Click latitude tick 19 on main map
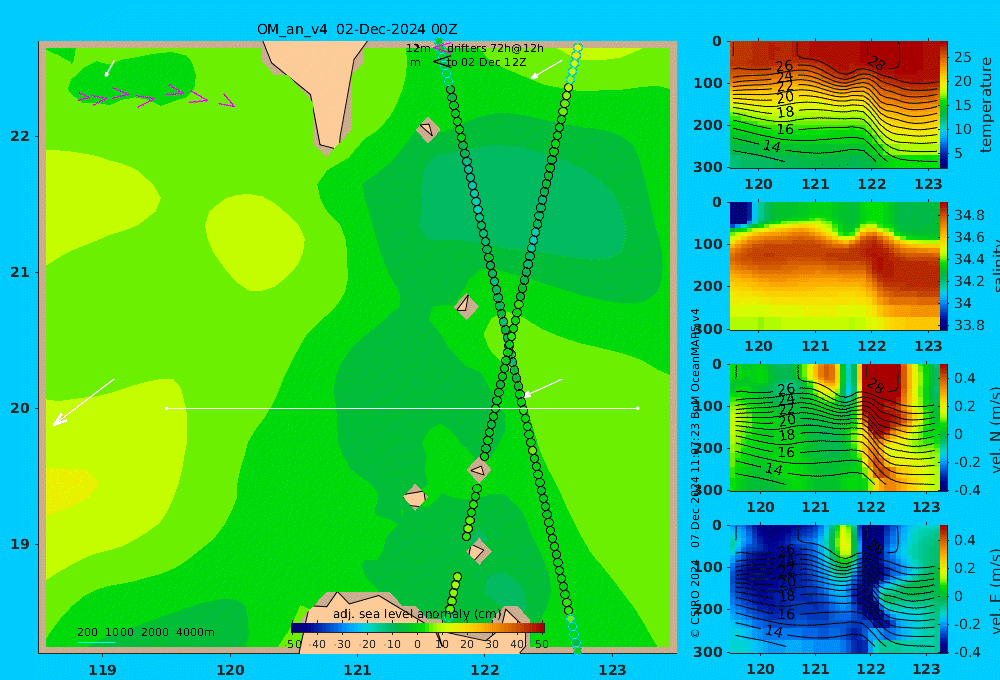This screenshot has height=680, width=1000. (x=20, y=544)
